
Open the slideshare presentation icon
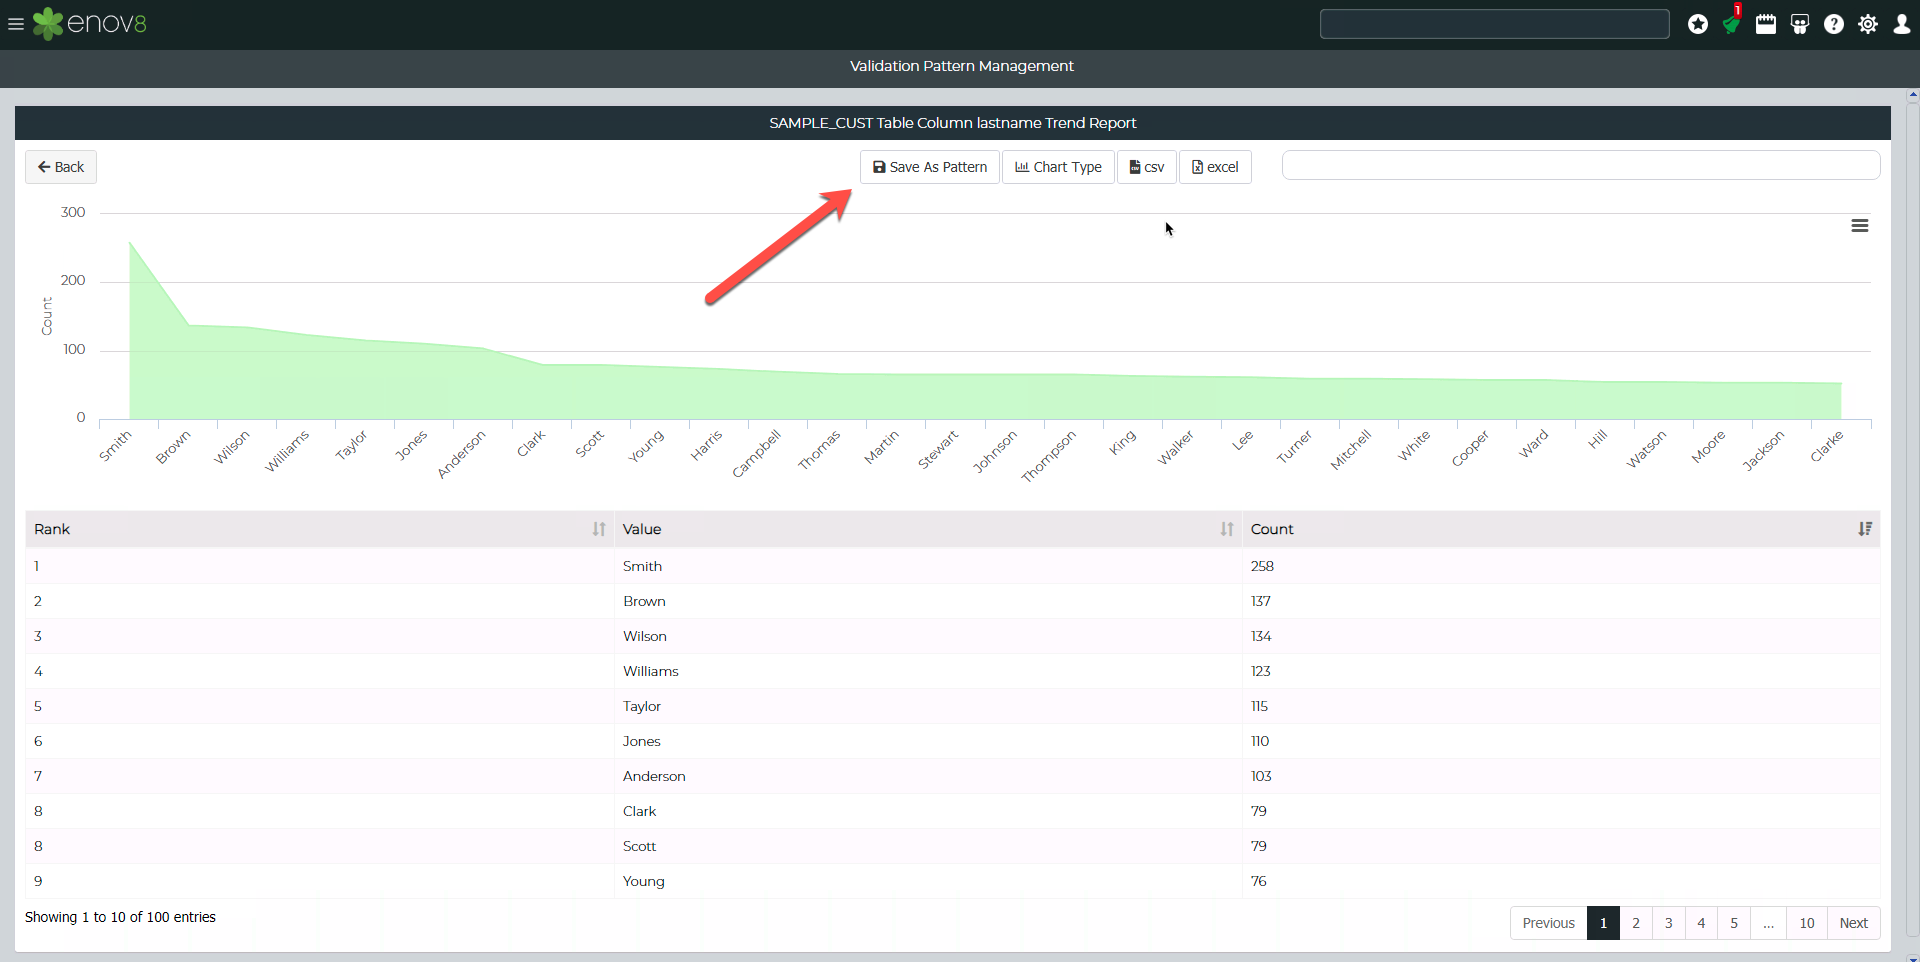[1800, 24]
